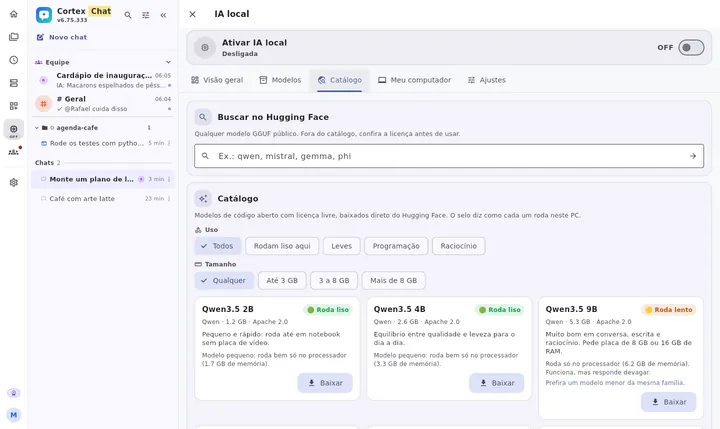Open the history clock icon in left rail
The width and height of the screenshot is (720, 429).
point(14,60)
